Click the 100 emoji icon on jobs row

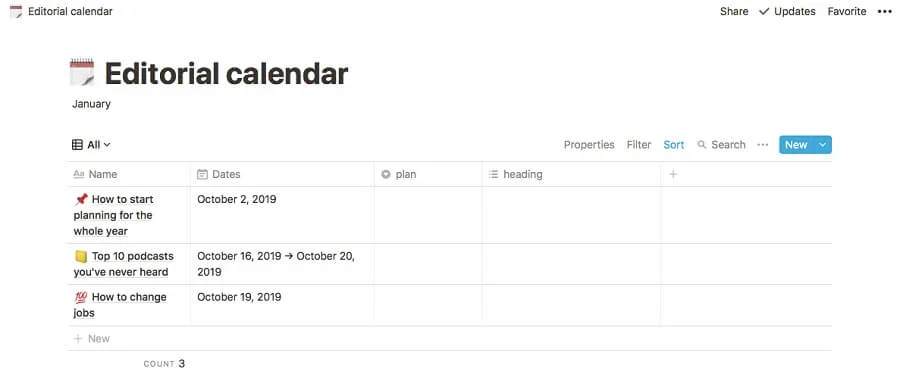coord(81,297)
